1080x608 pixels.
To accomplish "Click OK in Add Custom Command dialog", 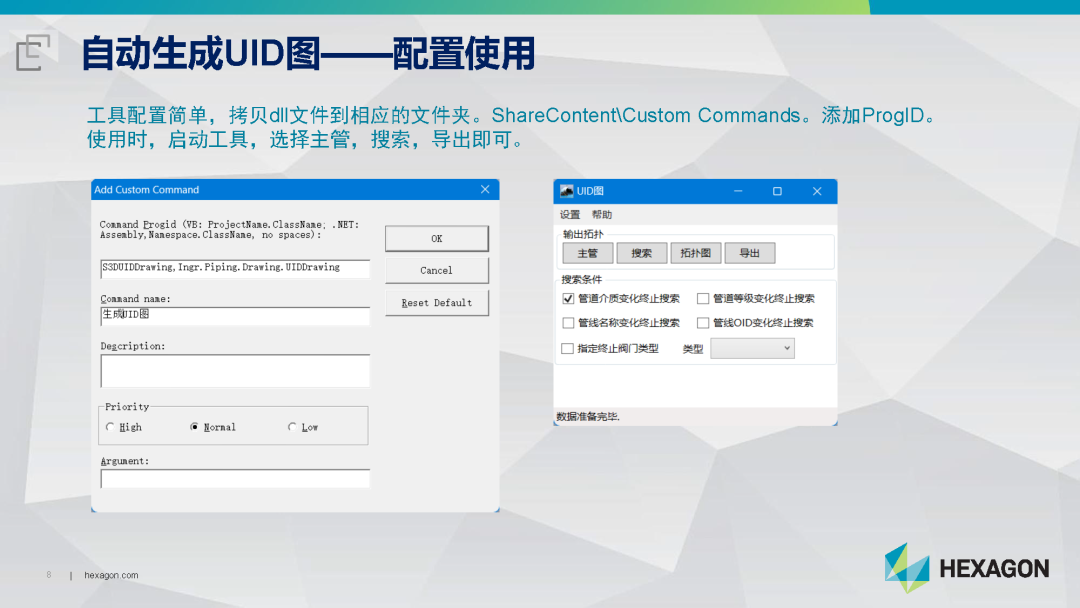I will 437,238.
